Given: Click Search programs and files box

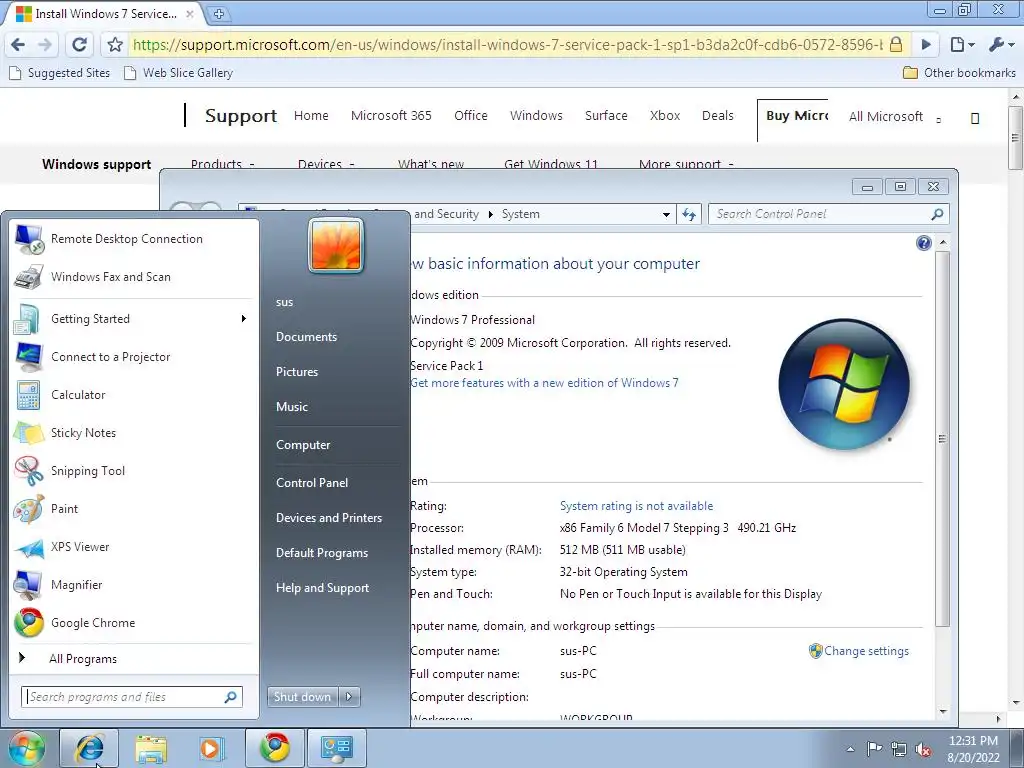Looking at the screenshot, I should pyautogui.click(x=131, y=697).
